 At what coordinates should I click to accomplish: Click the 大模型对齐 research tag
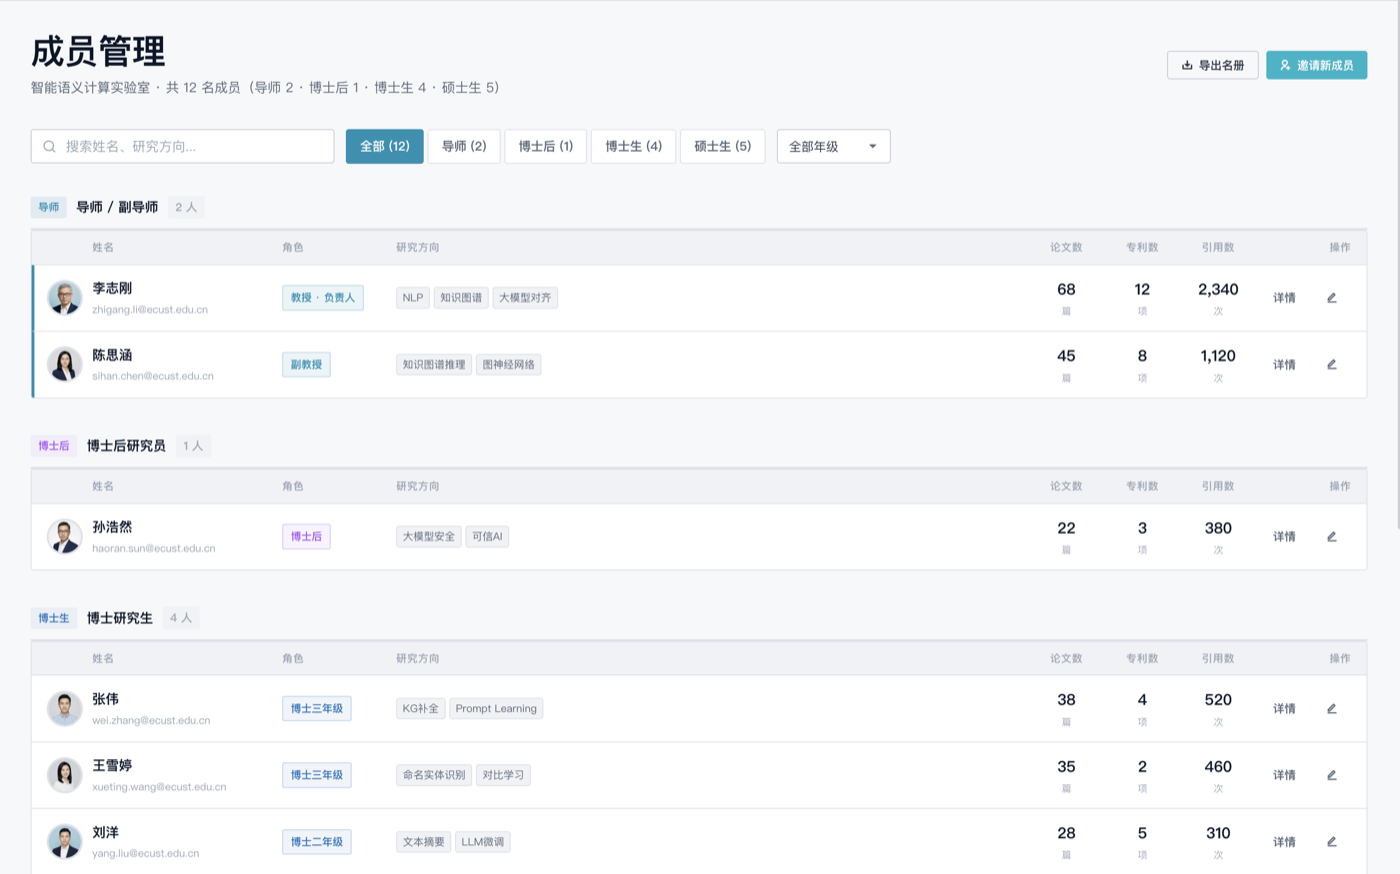(525, 298)
